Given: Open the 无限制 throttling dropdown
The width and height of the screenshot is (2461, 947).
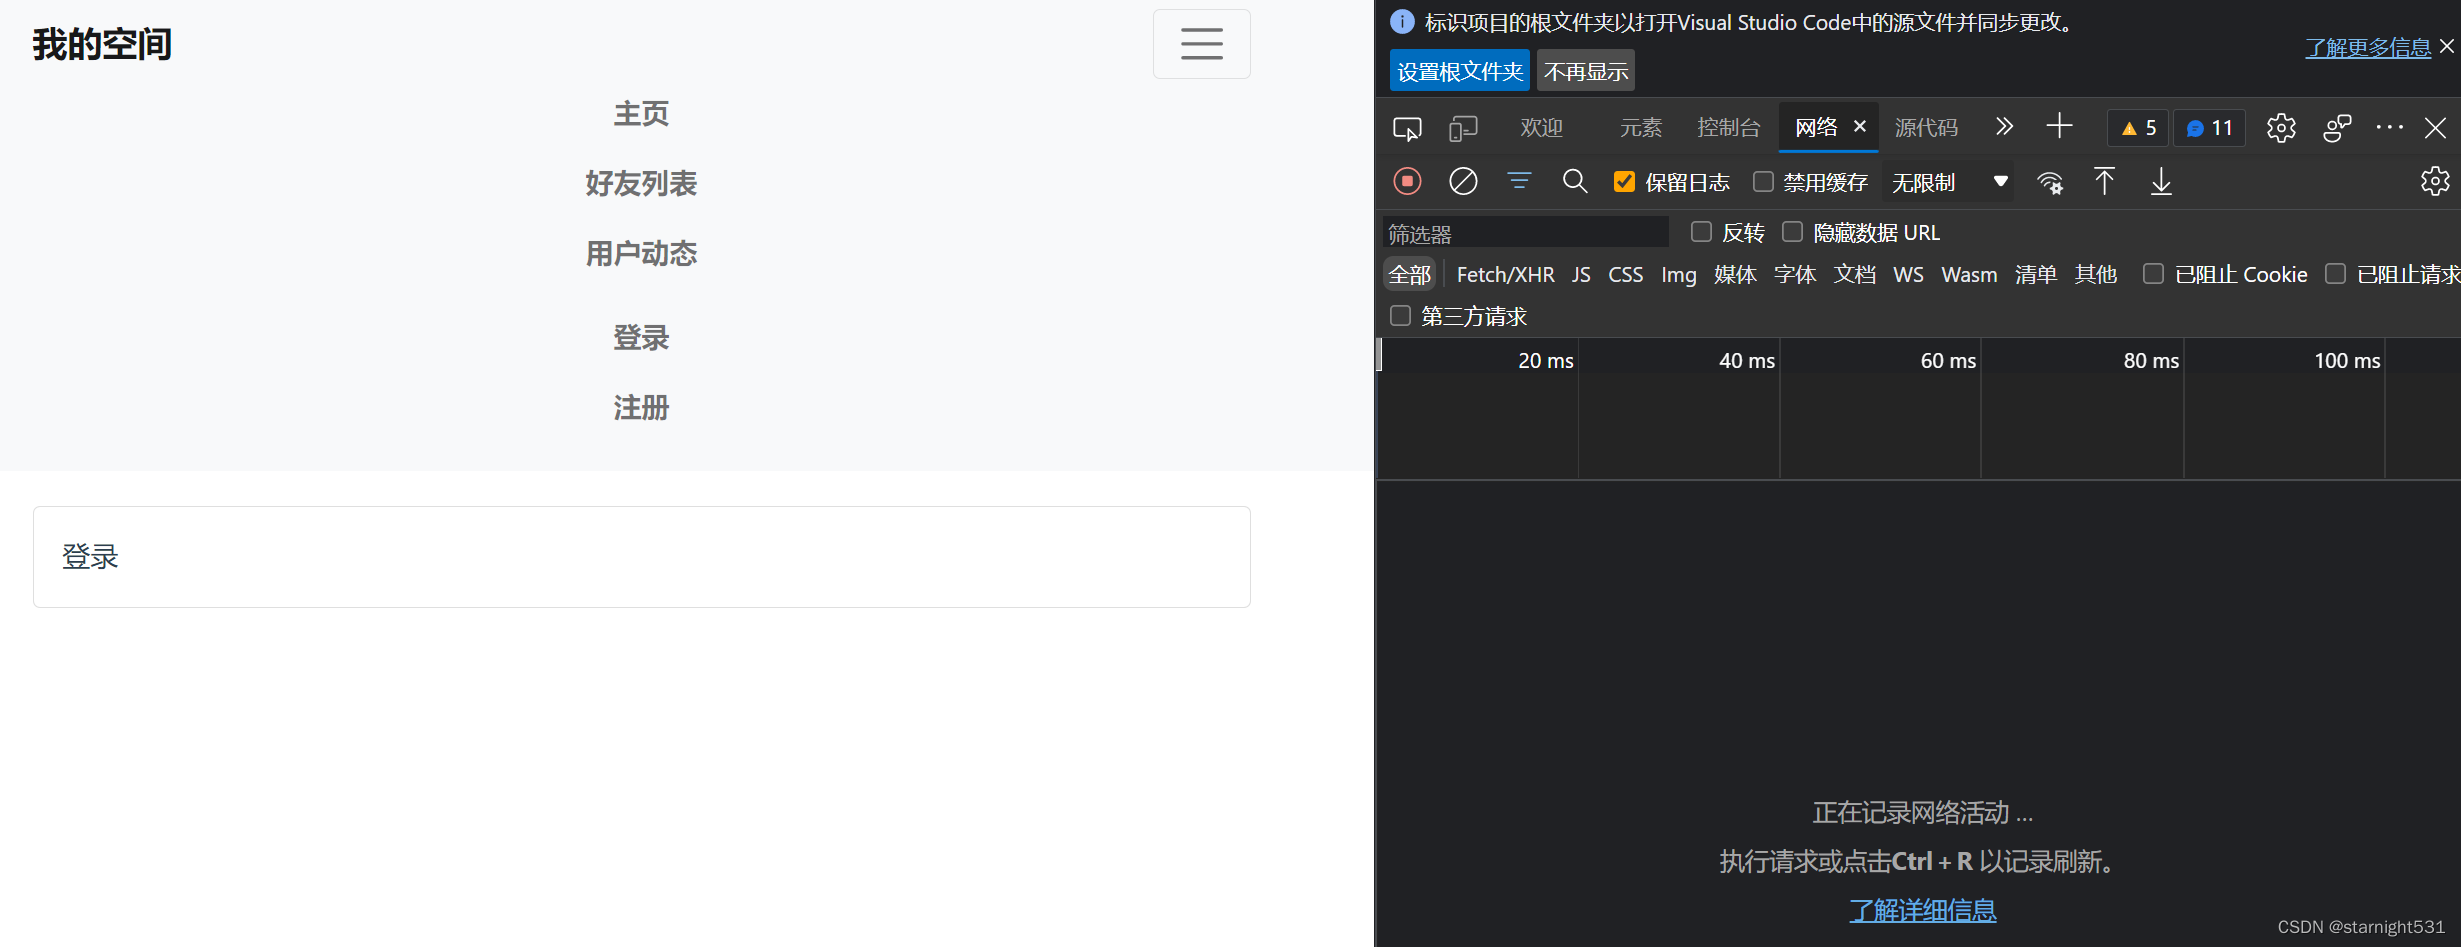Looking at the screenshot, I should (1948, 182).
